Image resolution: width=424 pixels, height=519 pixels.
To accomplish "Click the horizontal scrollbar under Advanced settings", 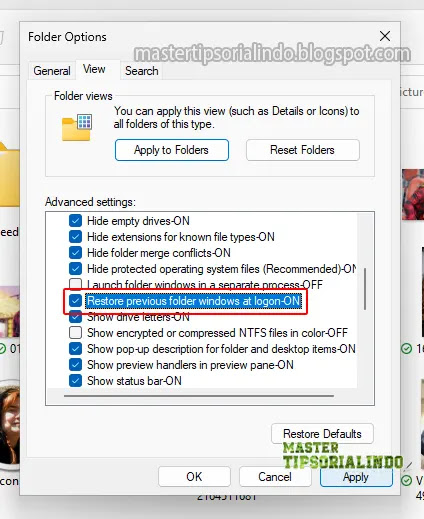I will pyautogui.click(x=199, y=396).
